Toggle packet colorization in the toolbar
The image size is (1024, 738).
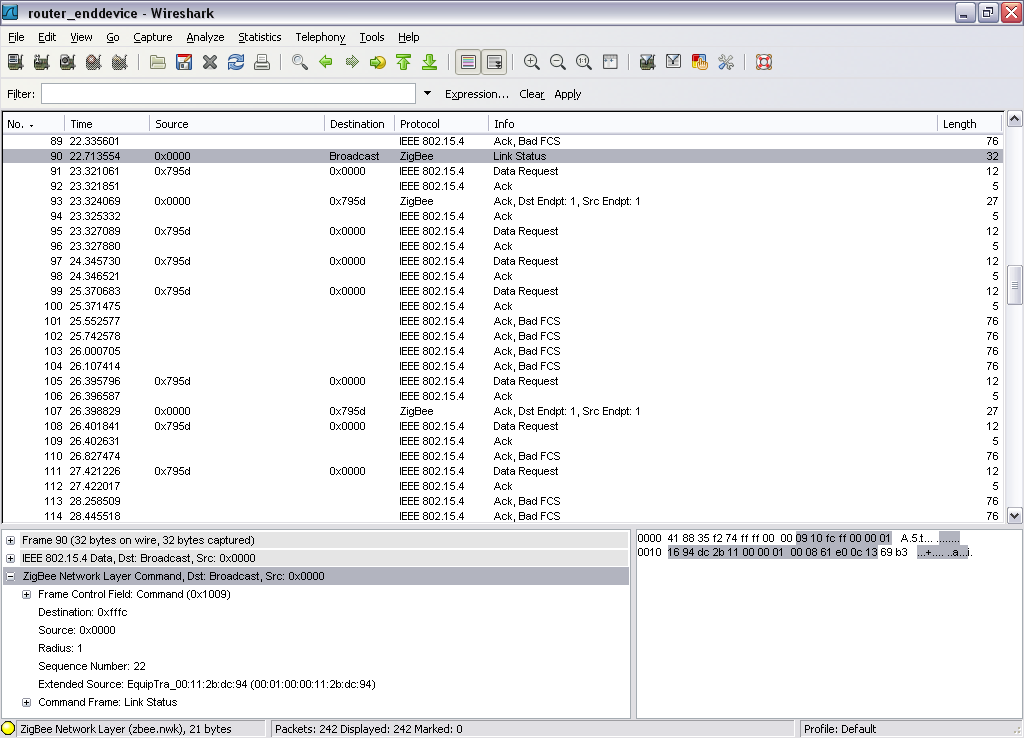[x=467, y=61]
